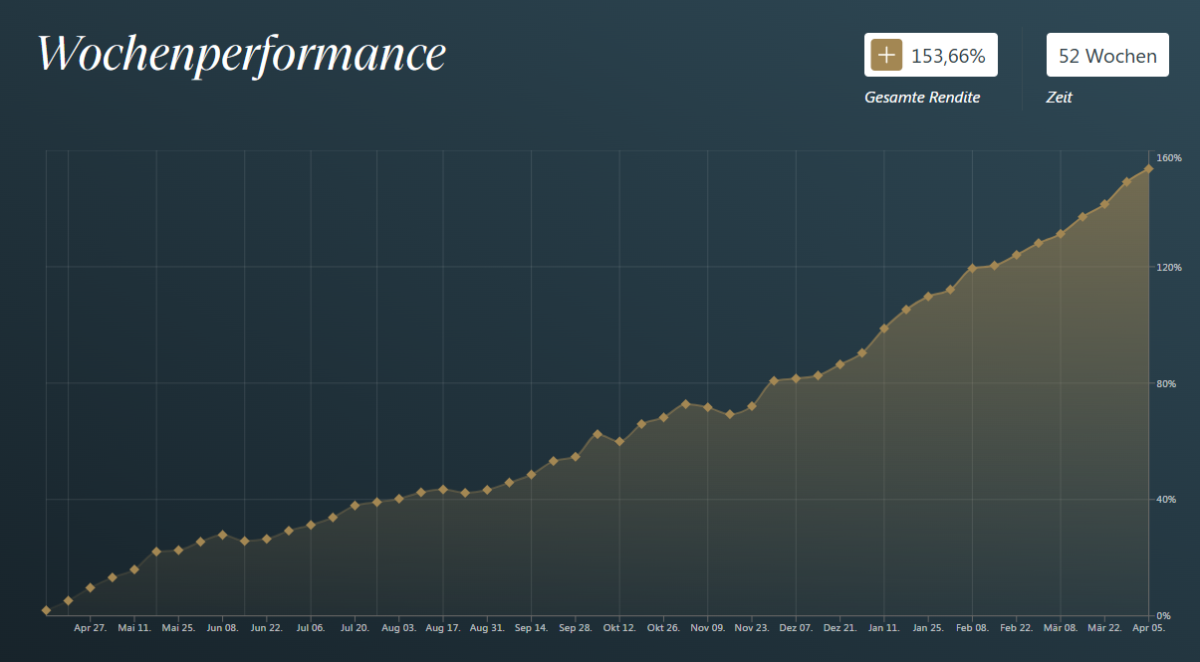The image size is (1200, 662).
Task: Click the 160% mark on the value axis
Action: pos(1168,157)
